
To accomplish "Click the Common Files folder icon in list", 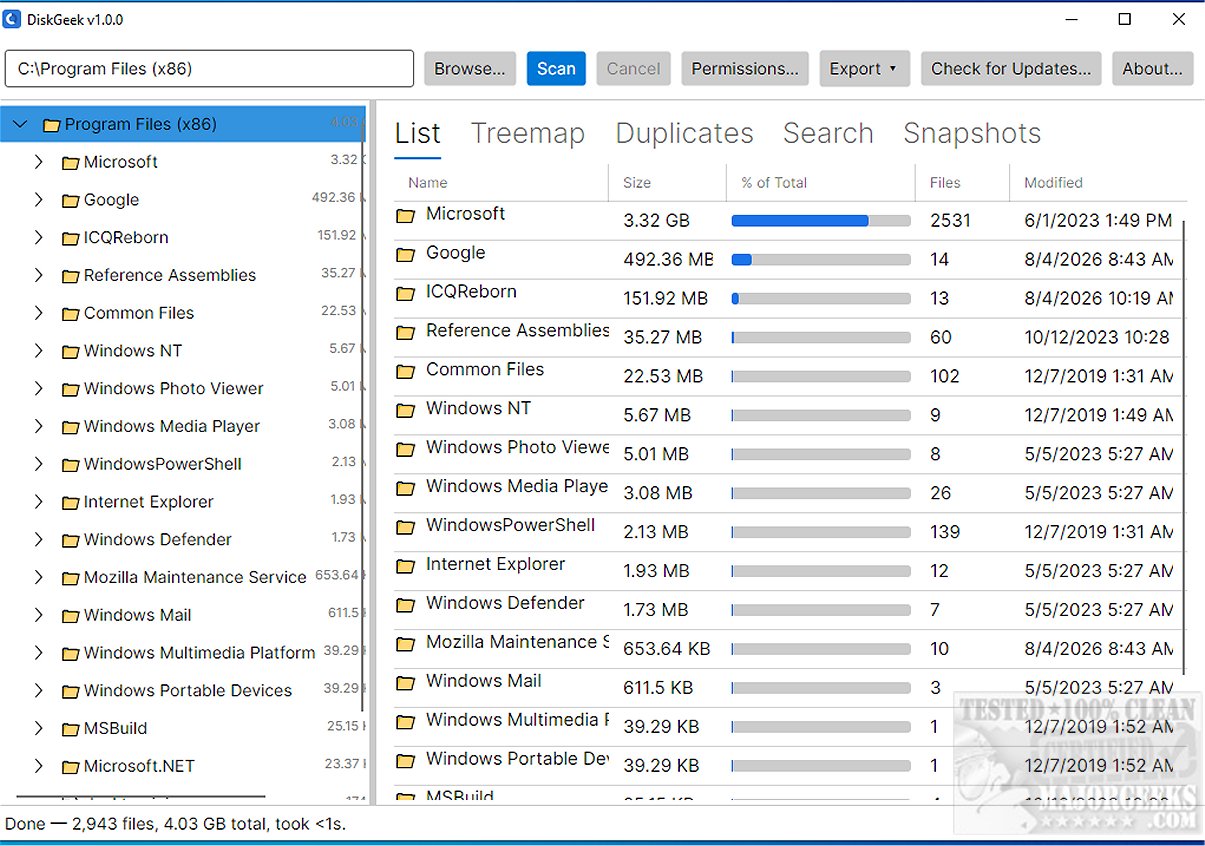I will [405, 372].
